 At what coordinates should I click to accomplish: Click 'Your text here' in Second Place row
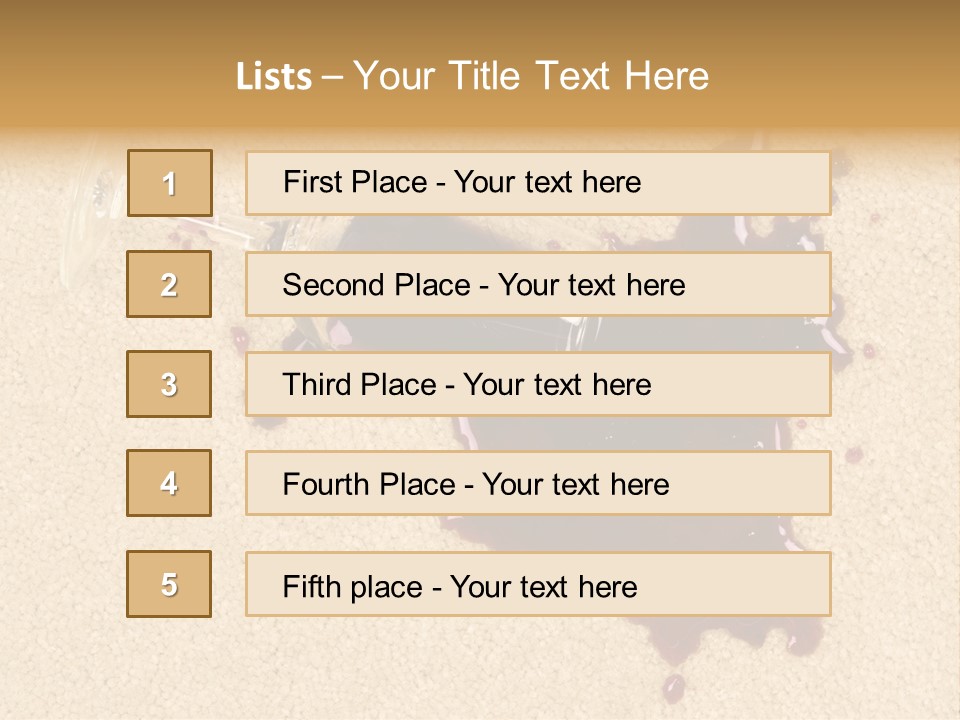591,285
